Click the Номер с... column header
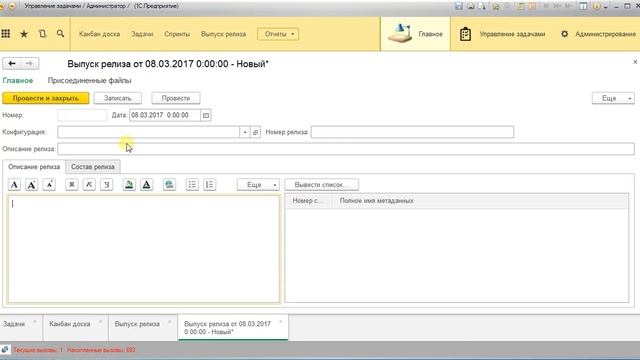The width and height of the screenshot is (640, 360). pos(308,201)
